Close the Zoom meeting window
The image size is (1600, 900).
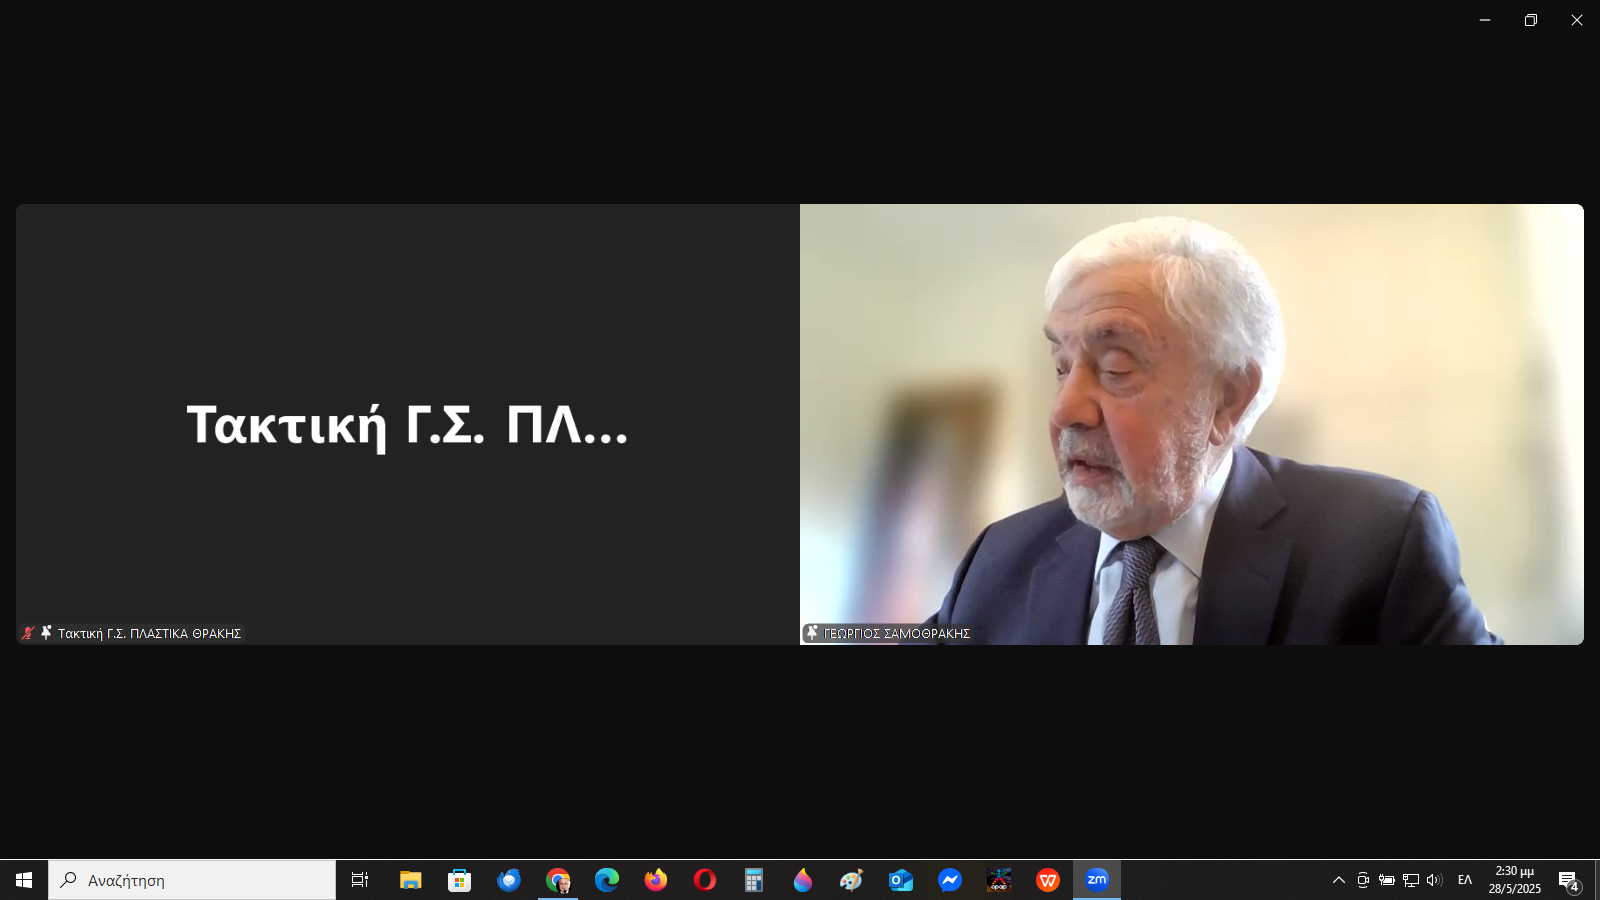click(x=1577, y=20)
